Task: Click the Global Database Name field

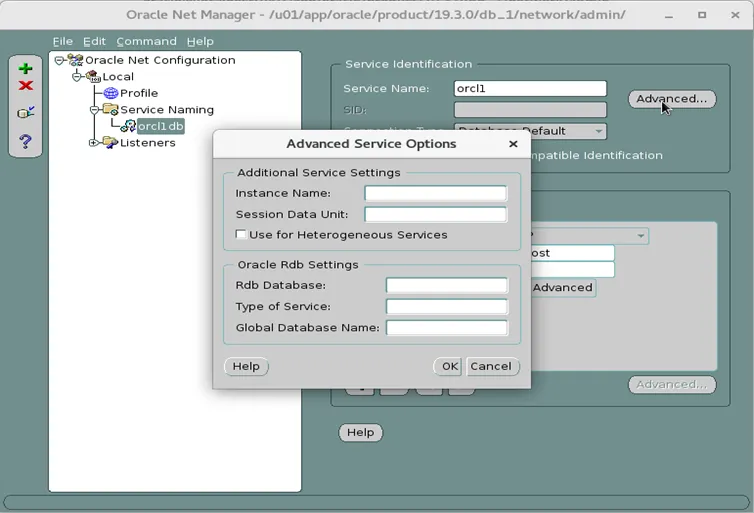Action: click(x=446, y=327)
